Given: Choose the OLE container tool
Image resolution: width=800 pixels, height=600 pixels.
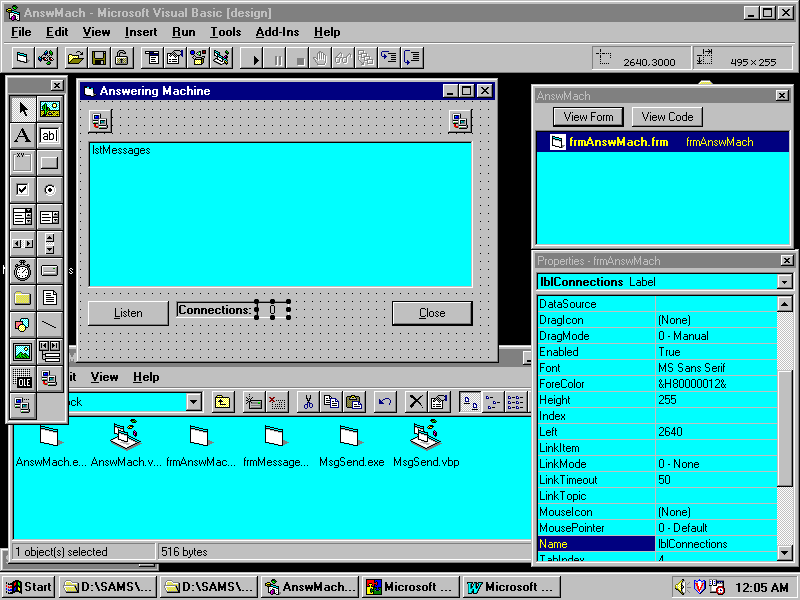Looking at the screenshot, I should pyautogui.click(x=22, y=379).
